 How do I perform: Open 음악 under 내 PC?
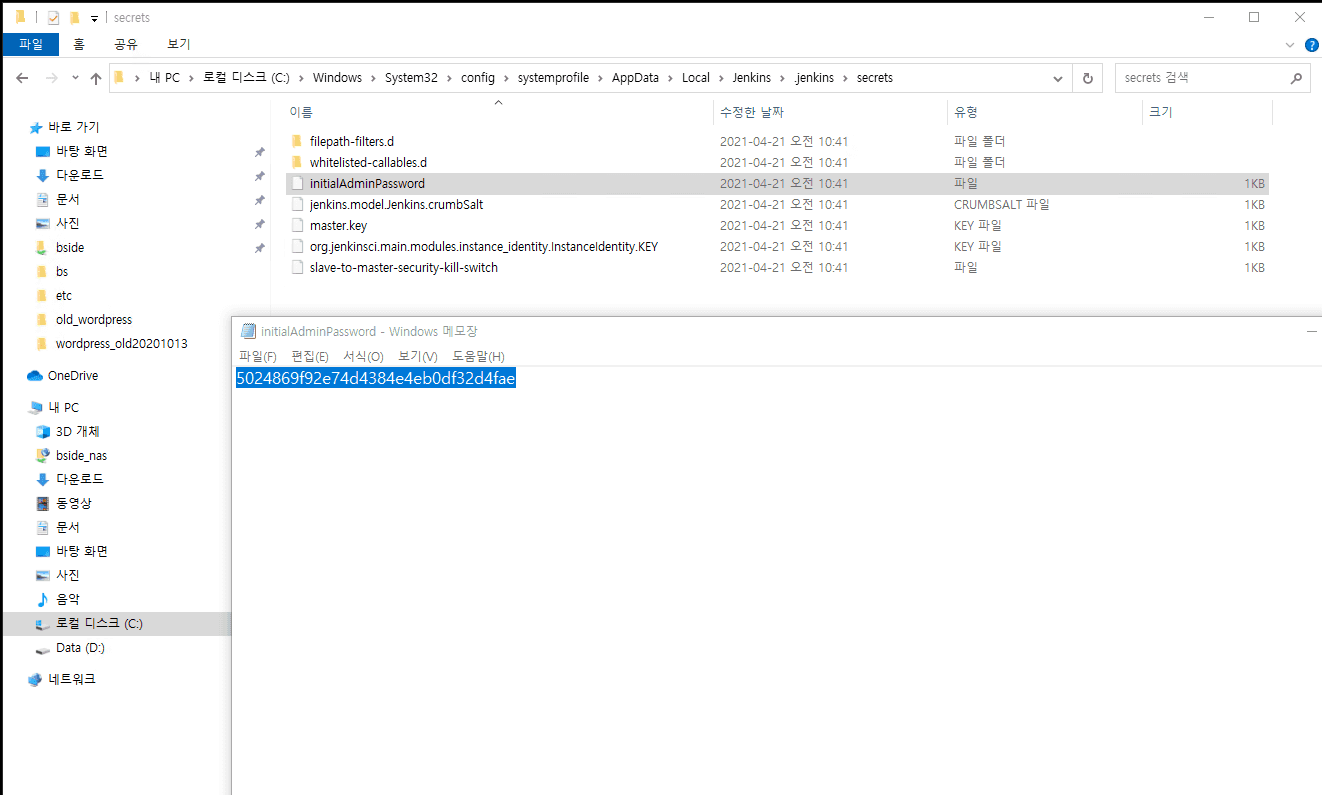[67, 600]
